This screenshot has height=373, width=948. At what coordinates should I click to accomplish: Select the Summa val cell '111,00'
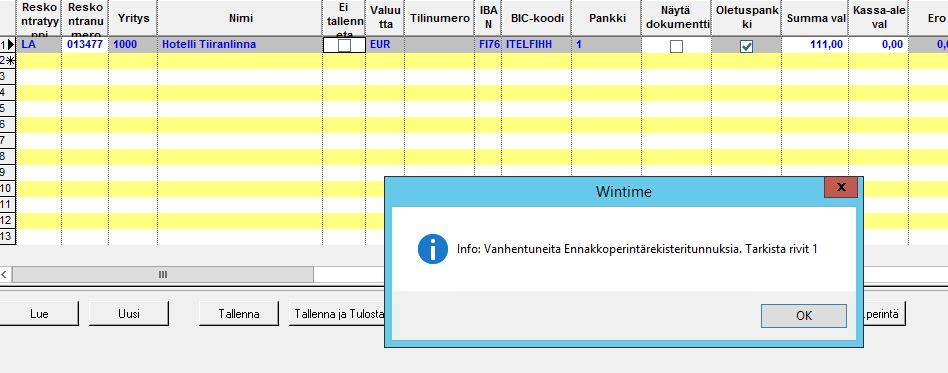click(814, 45)
